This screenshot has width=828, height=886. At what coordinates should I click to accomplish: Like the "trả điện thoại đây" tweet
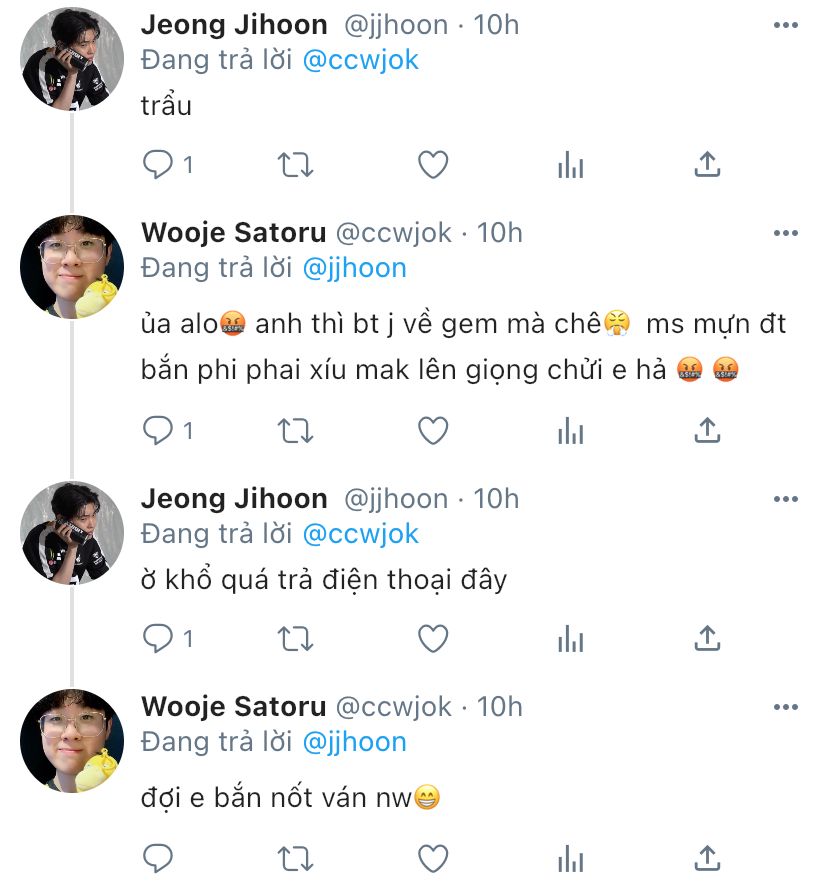pyautogui.click(x=433, y=639)
